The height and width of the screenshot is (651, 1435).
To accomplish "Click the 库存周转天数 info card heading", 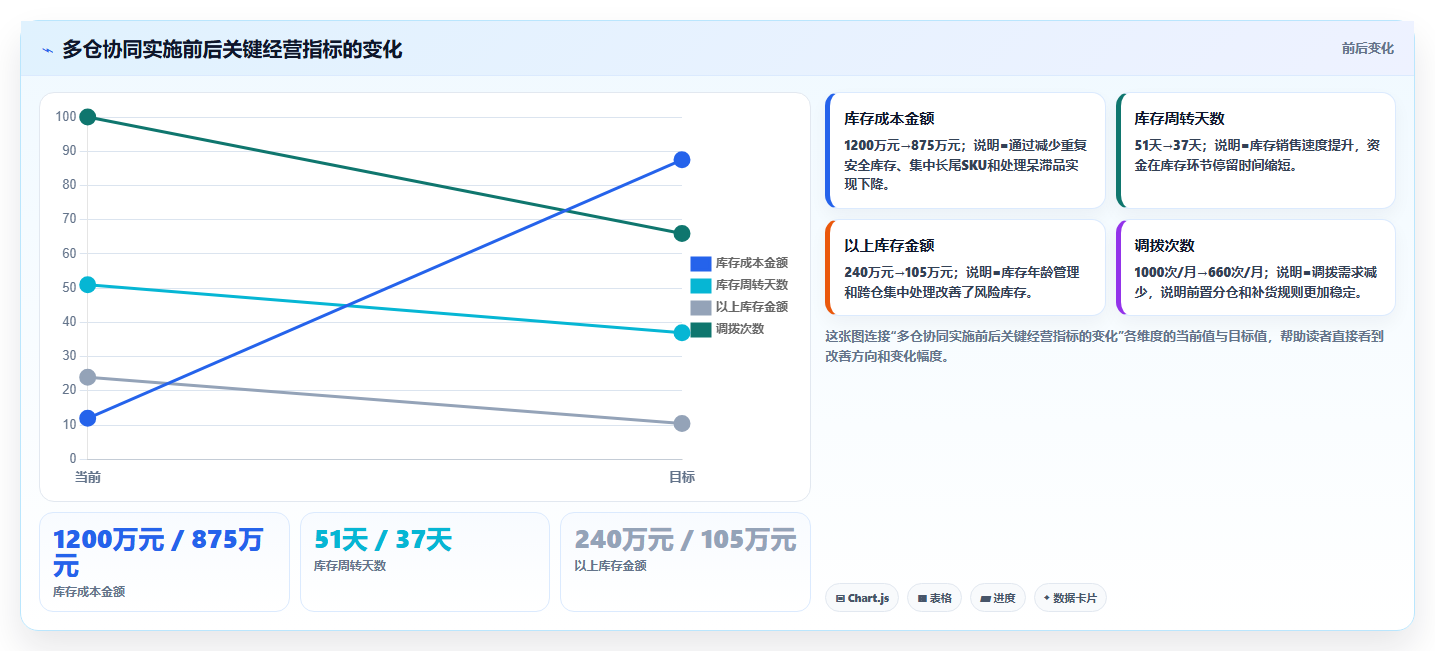I will [1180, 118].
